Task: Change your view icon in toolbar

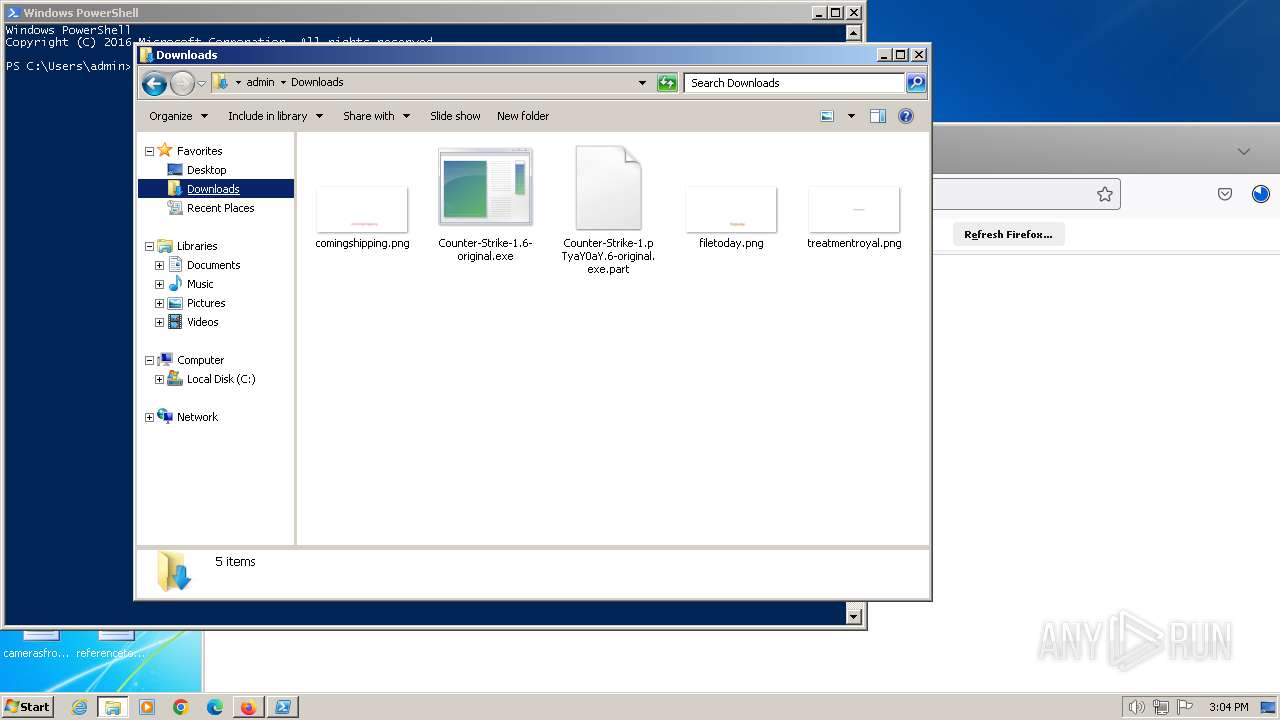Action: 827,116
